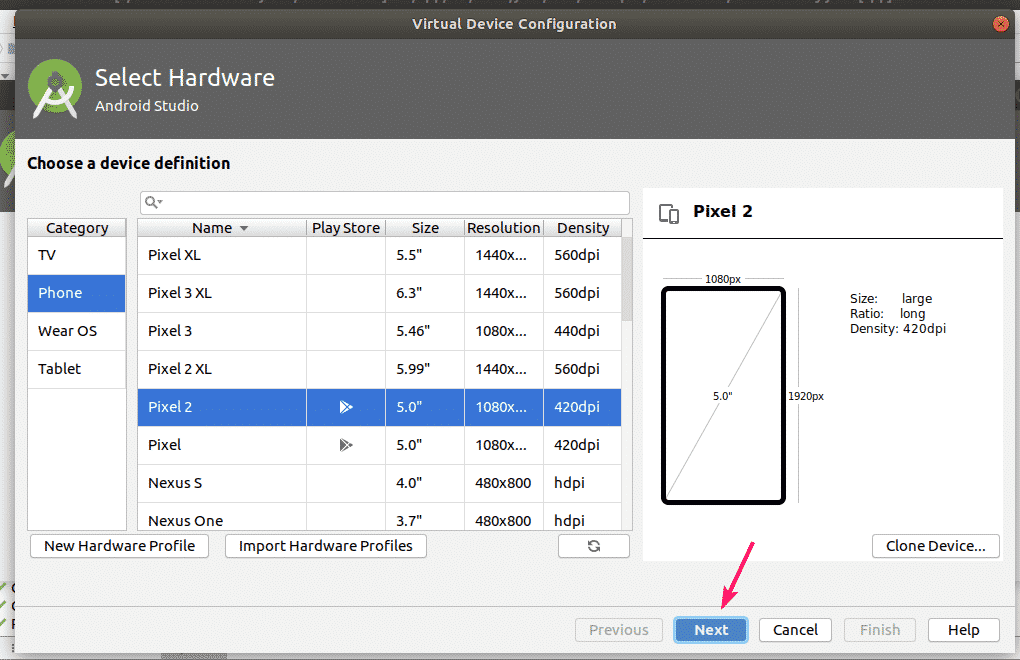Click the 480x800 resolution for Nexus S
The width and height of the screenshot is (1020, 660).
click(503, 483)
